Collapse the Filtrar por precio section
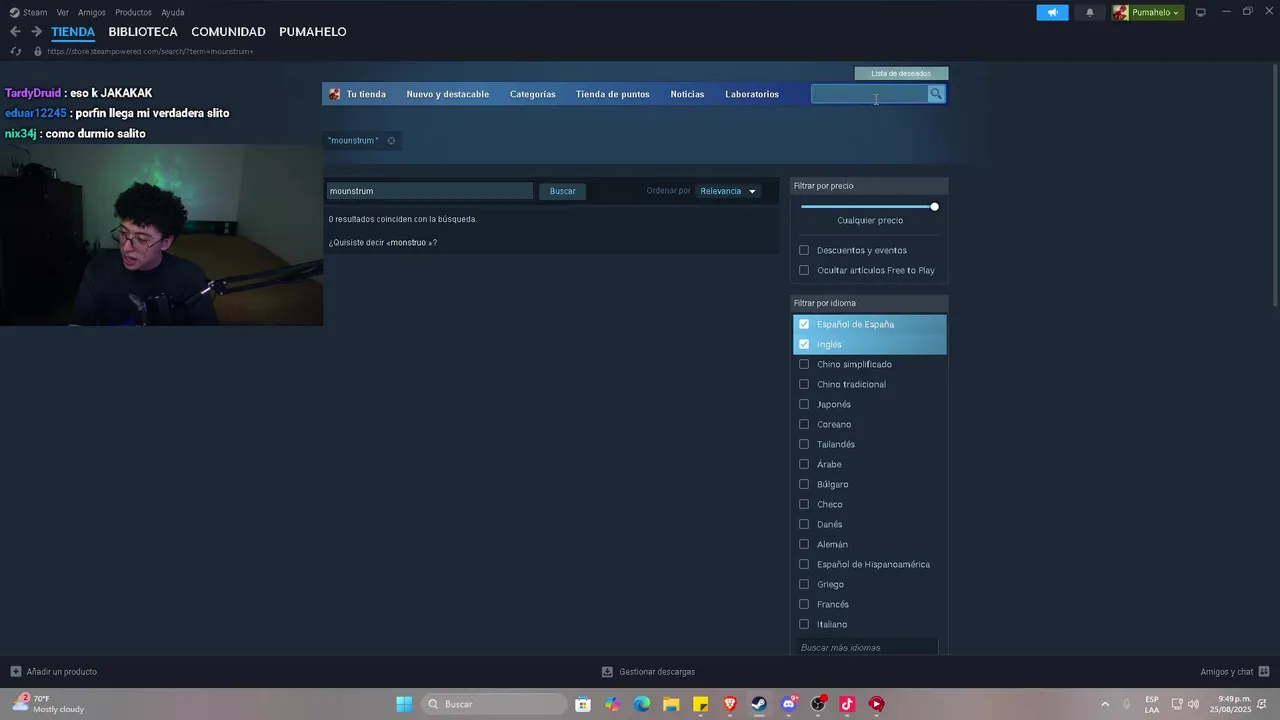The width and height of the screenshot is (1280, 720). [x=868, y=186]
